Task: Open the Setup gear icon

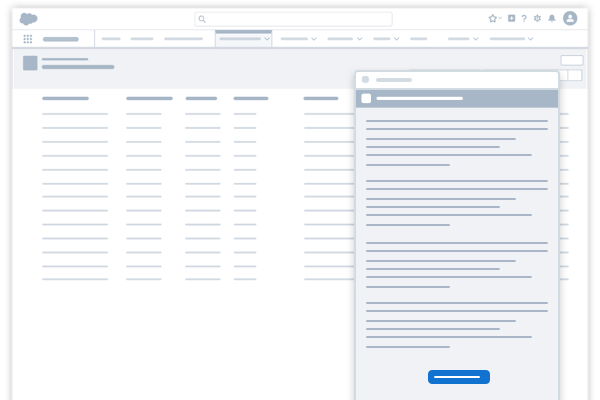Action: pos(537,18)
